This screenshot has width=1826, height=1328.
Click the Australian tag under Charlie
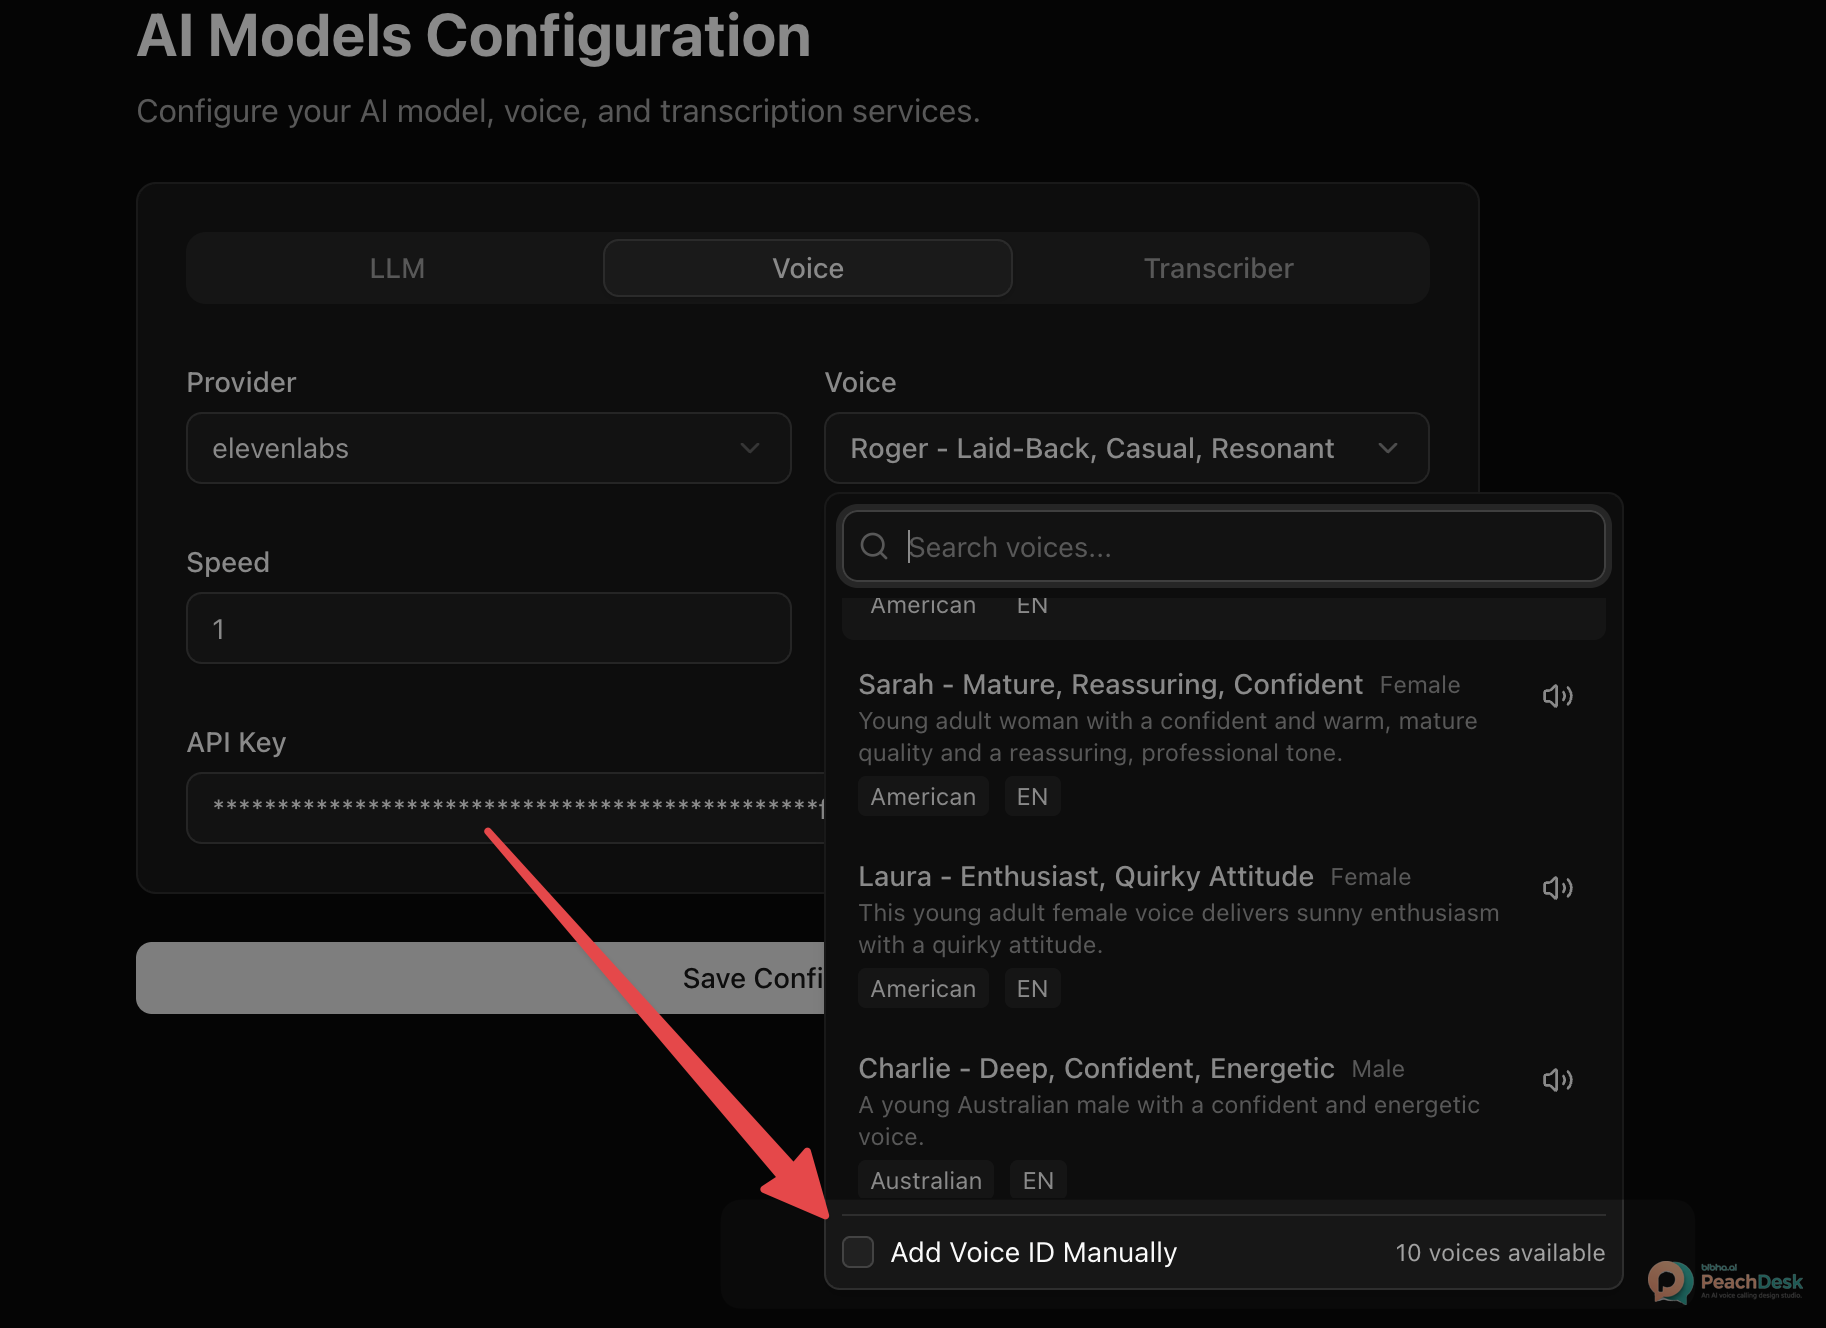click(926, 1180)
